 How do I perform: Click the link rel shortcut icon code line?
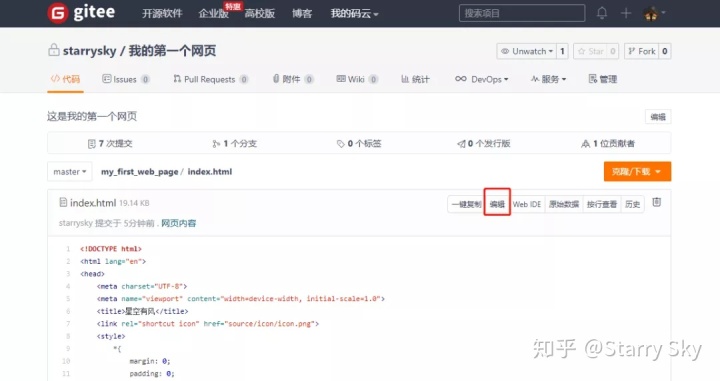208,324
